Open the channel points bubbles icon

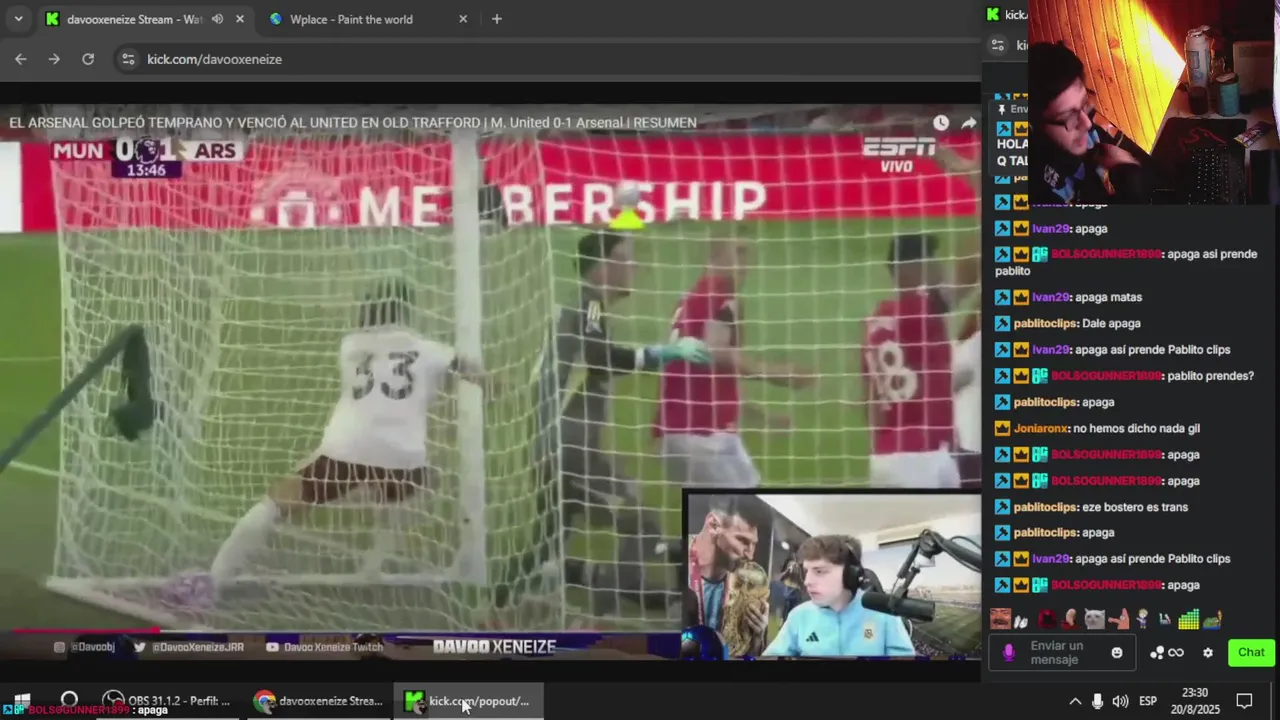coord(1157,653)
